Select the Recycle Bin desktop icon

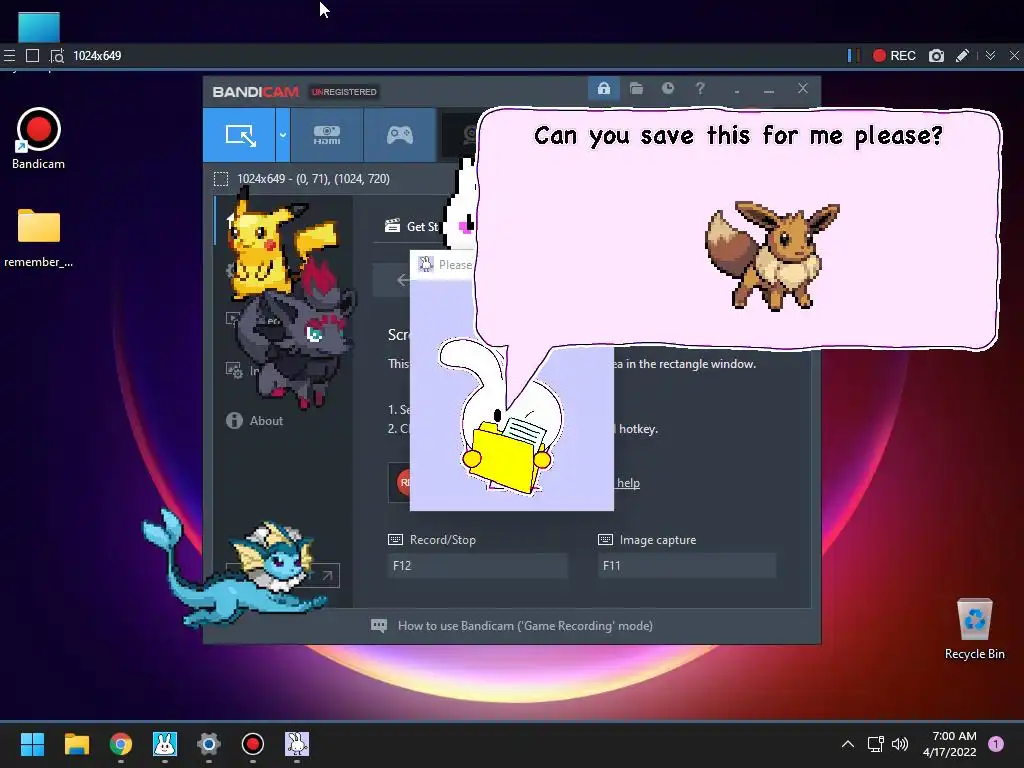tap(974, 629)
